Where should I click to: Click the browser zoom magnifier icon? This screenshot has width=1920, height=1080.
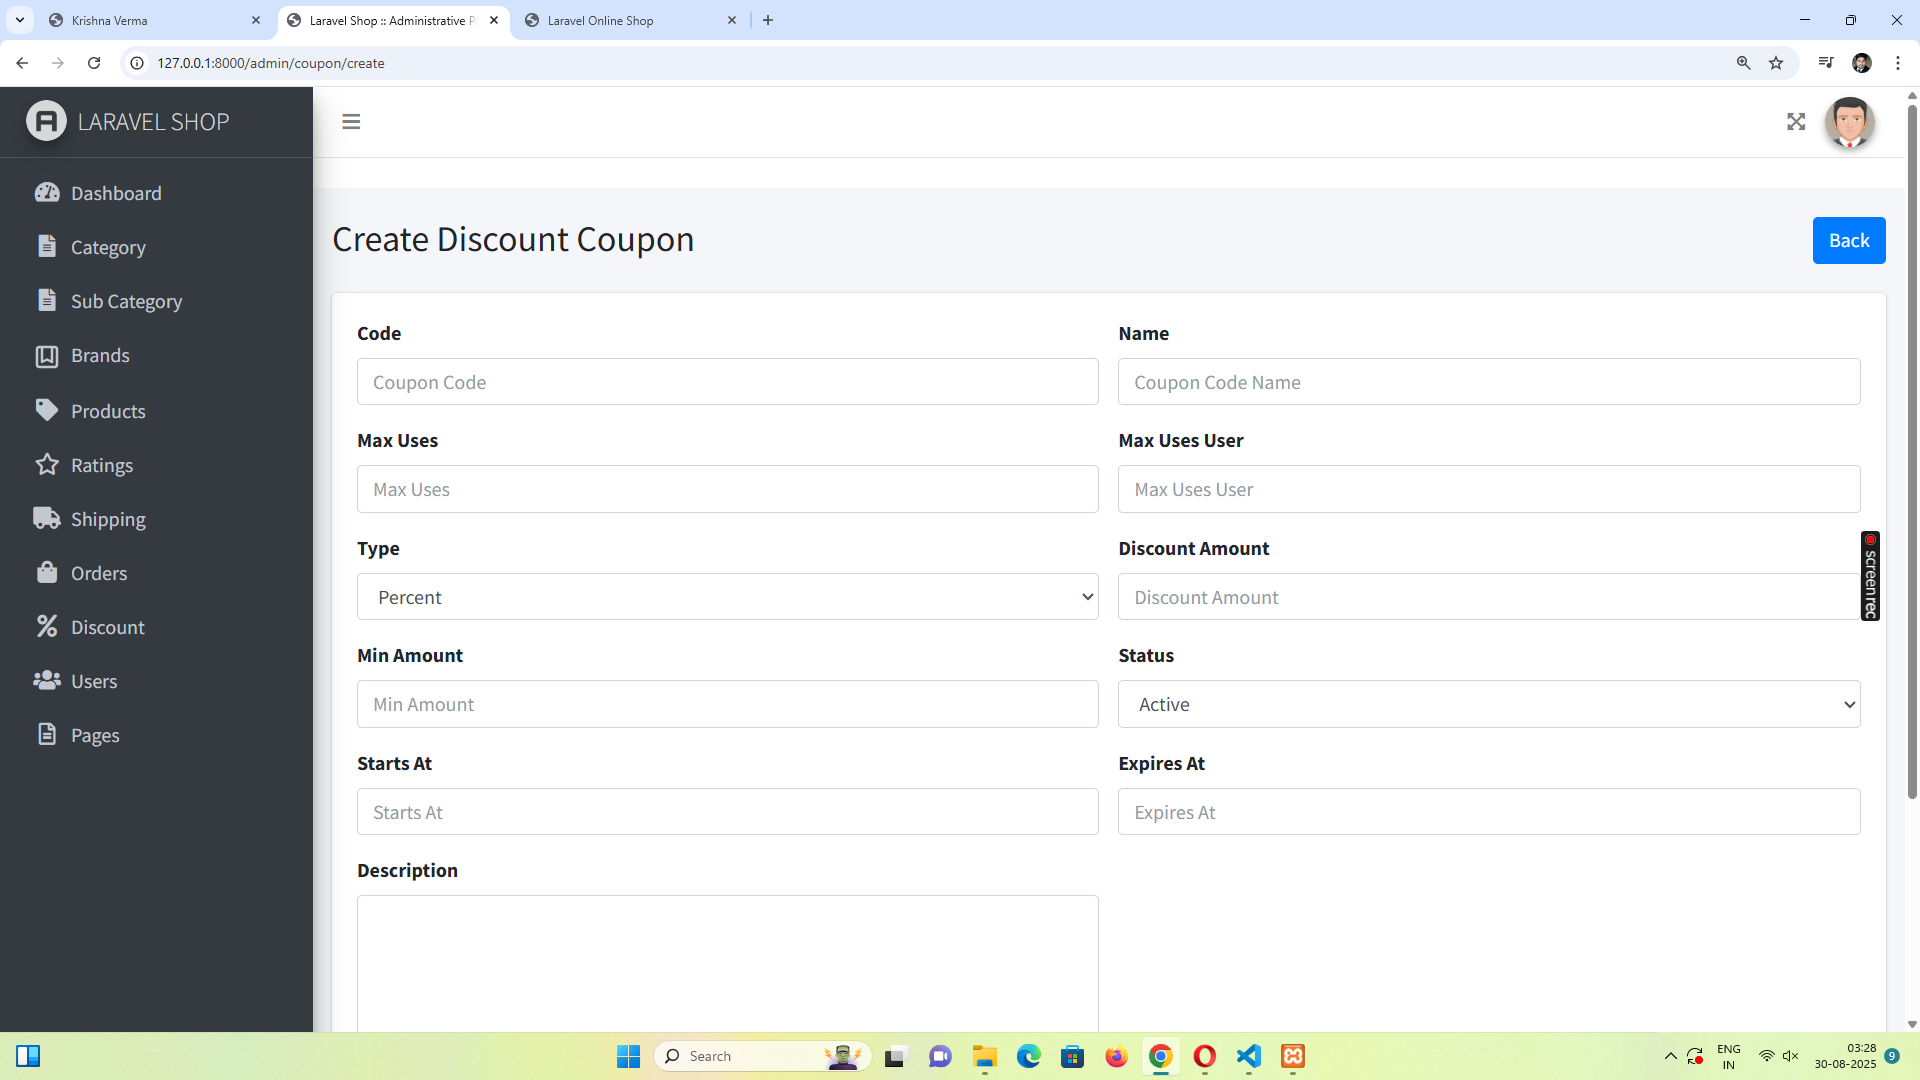(x=1743, y=63)
